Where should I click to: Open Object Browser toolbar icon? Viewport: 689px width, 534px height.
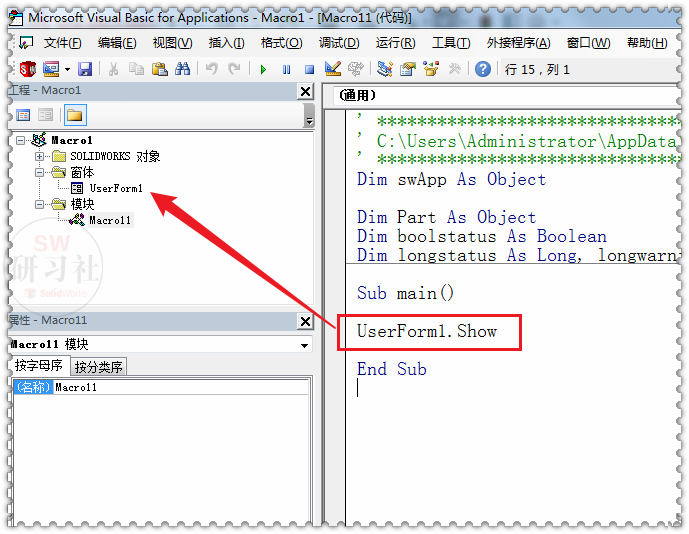tap(431, 69)
